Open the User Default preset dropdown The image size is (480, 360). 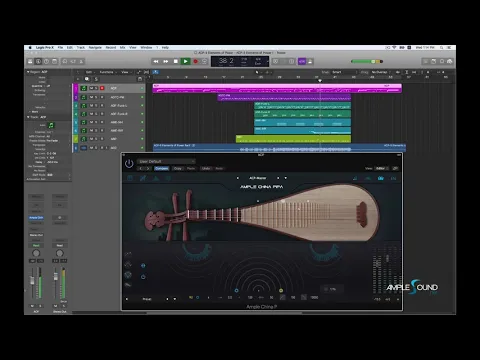[166, 161]
